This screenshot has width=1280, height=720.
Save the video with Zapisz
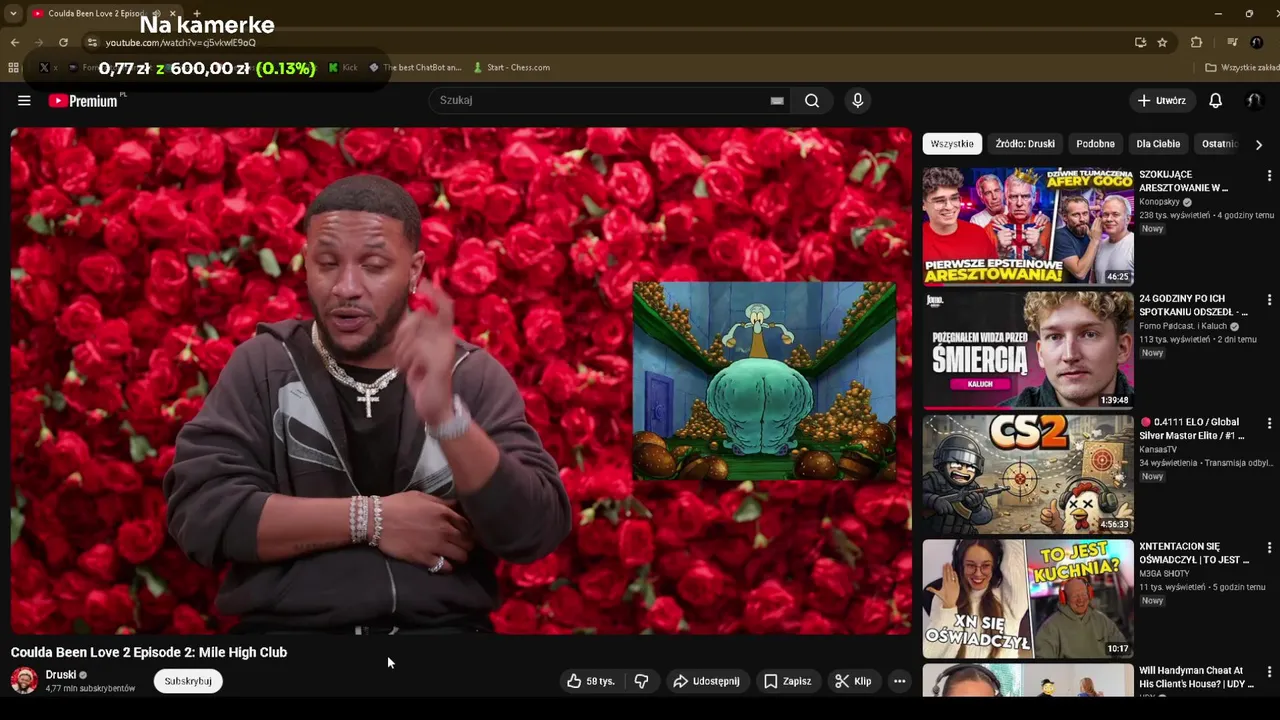coord(787,681)
